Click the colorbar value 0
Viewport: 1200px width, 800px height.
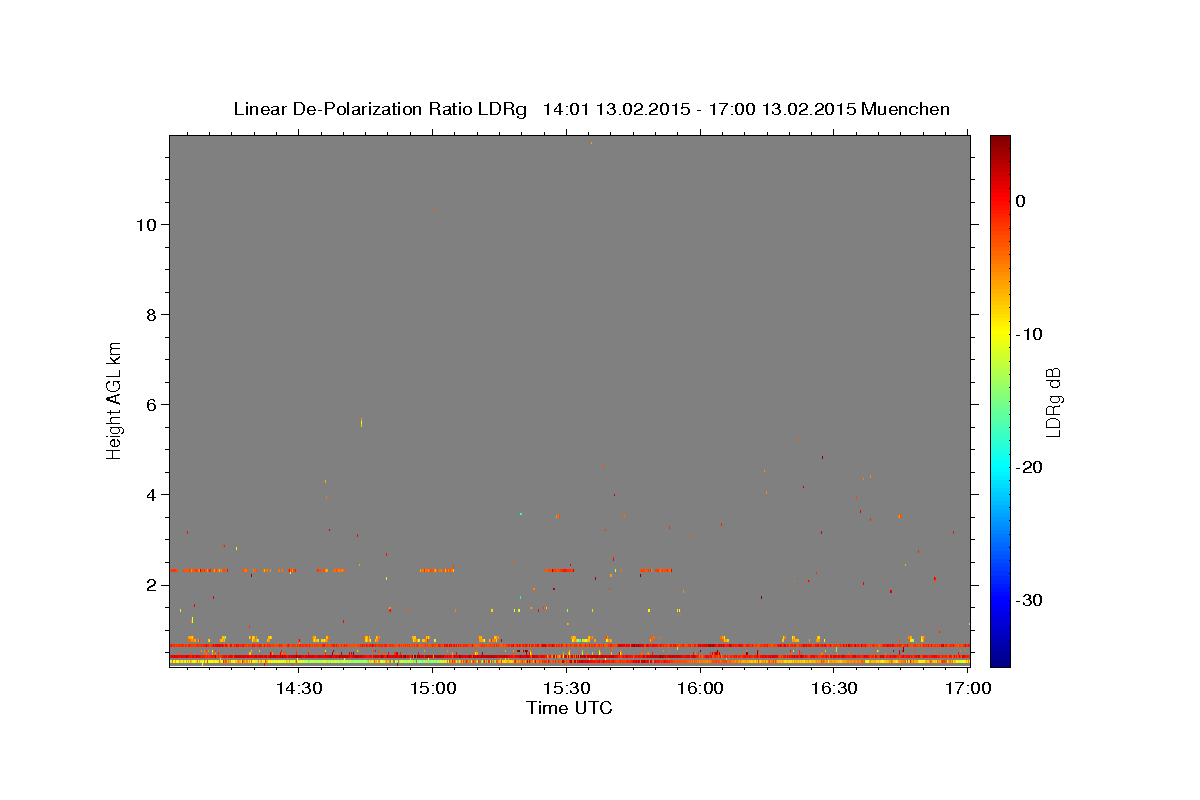pos(1021,201)
